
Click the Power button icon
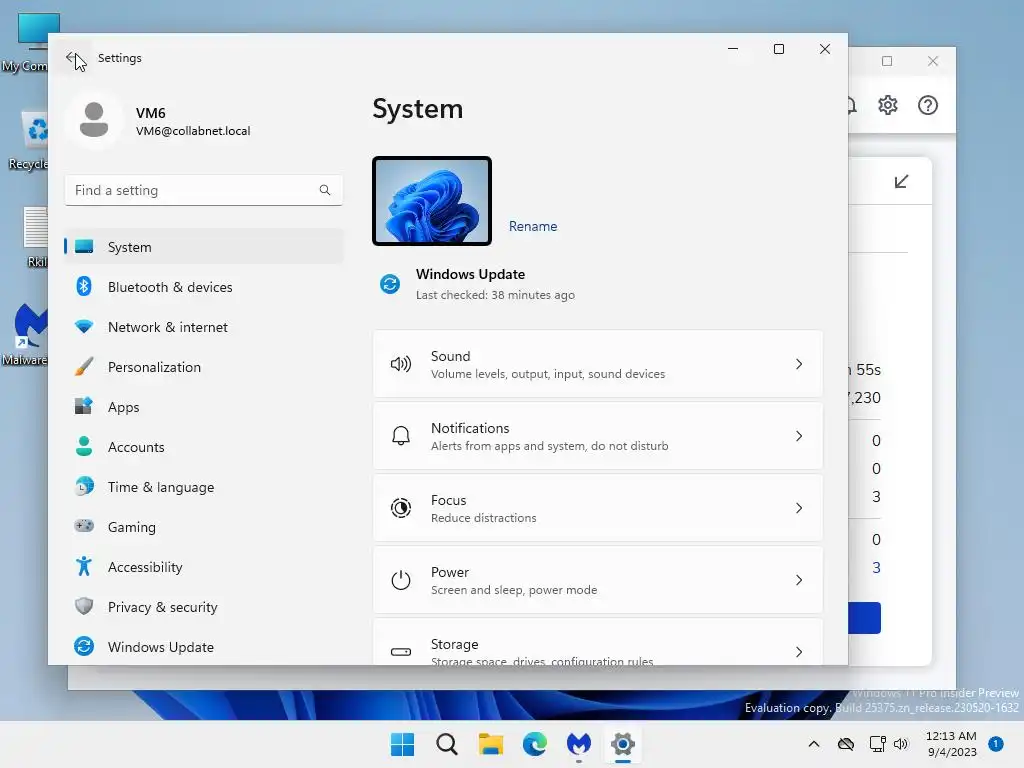tap(401, 580)
